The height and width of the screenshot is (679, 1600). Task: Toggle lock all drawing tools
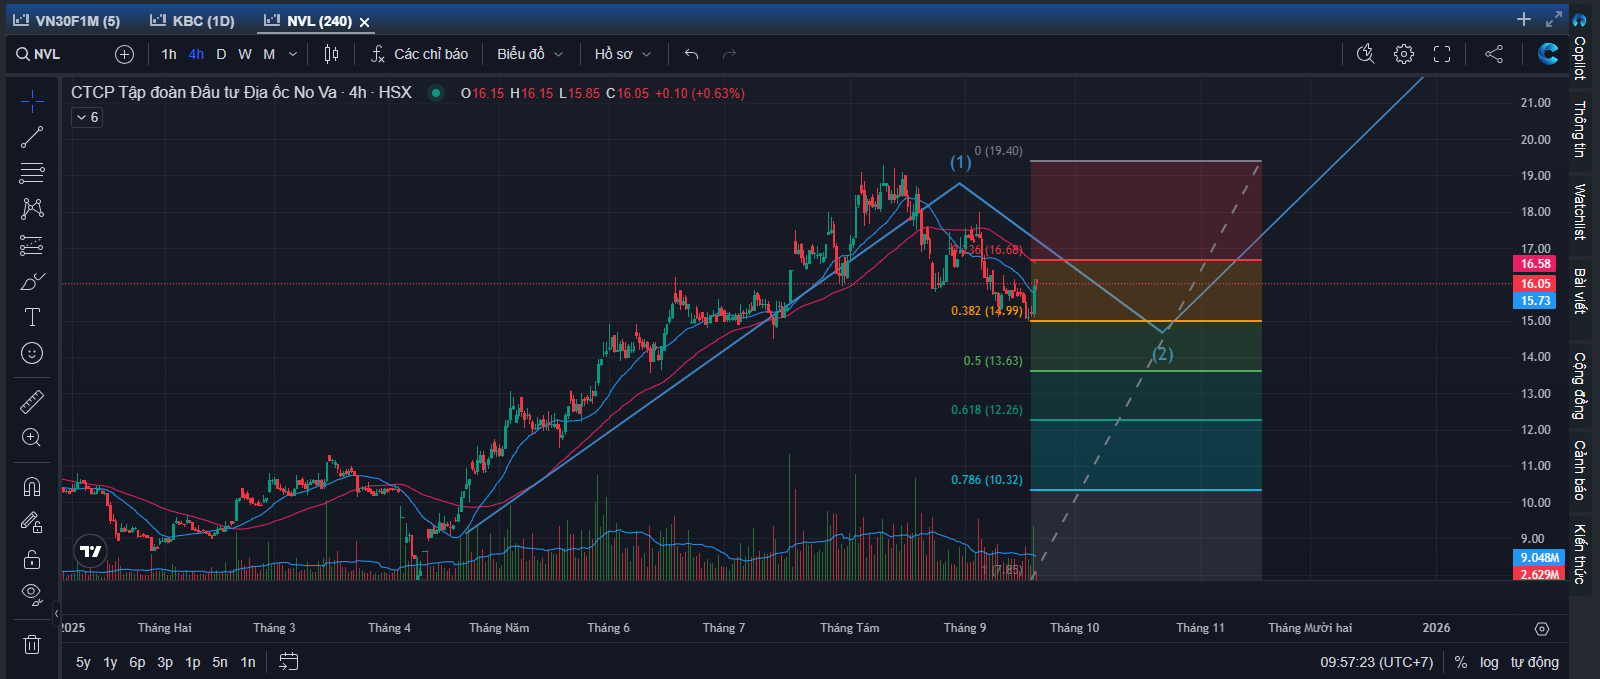click(x=32, y=559)
